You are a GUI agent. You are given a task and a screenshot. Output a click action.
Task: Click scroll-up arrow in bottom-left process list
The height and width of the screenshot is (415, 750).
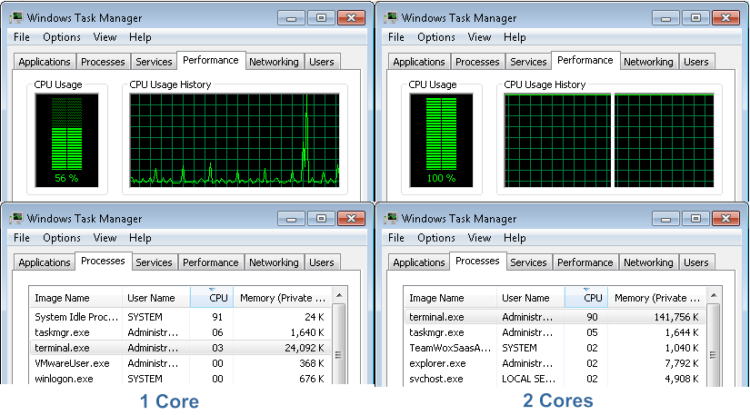tap(339, 295)
